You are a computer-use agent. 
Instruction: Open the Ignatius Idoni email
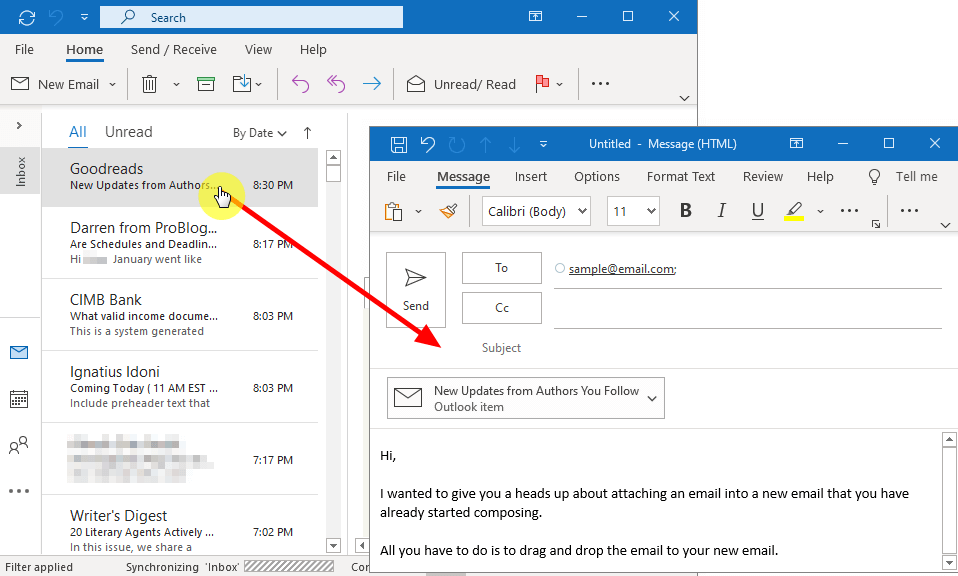[x=180, y=387]
